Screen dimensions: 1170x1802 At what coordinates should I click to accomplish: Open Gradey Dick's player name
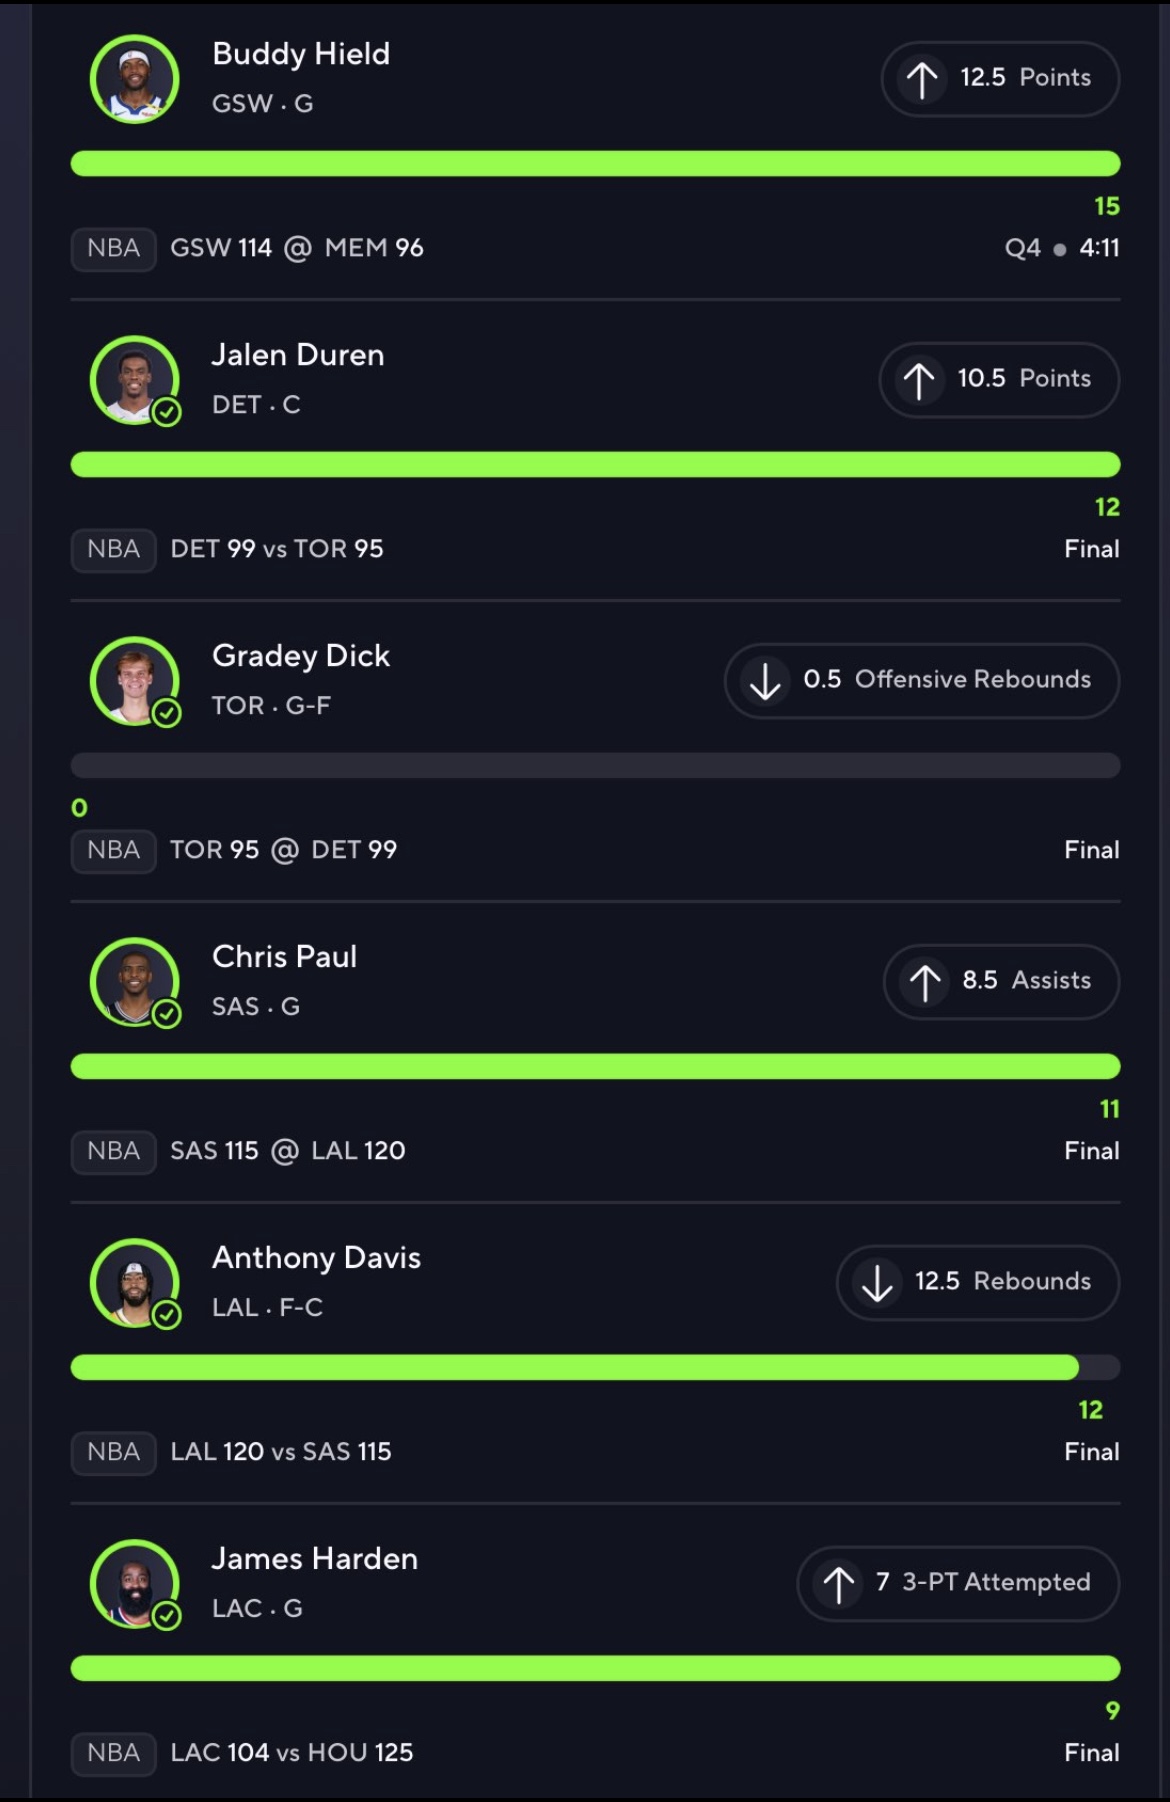click(301, 656)
